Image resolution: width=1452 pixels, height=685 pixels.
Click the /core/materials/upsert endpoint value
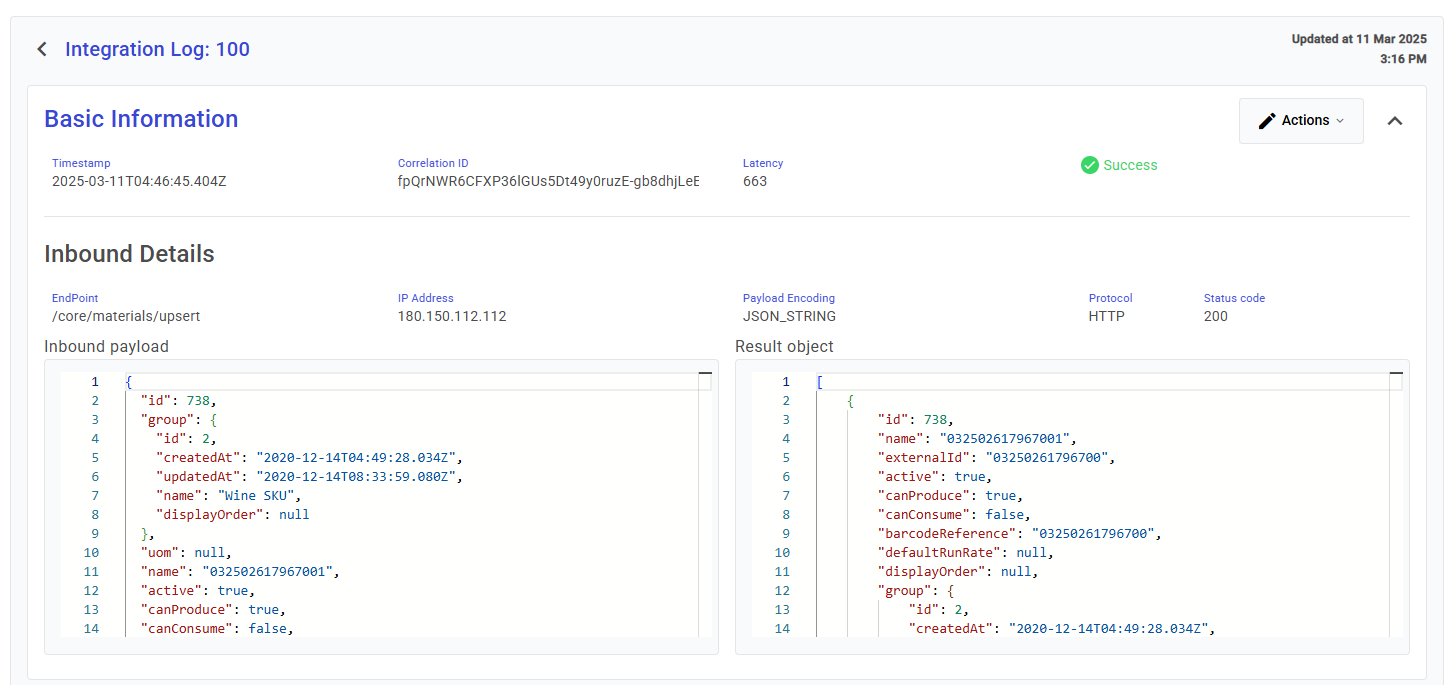click(x=126, y=316)
